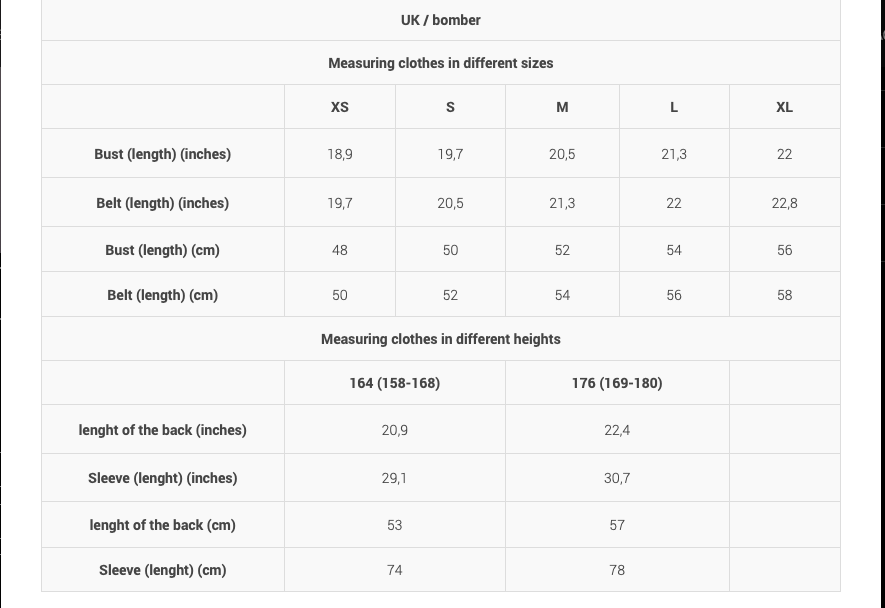Select the 58 belt cm value

(784, 295)
